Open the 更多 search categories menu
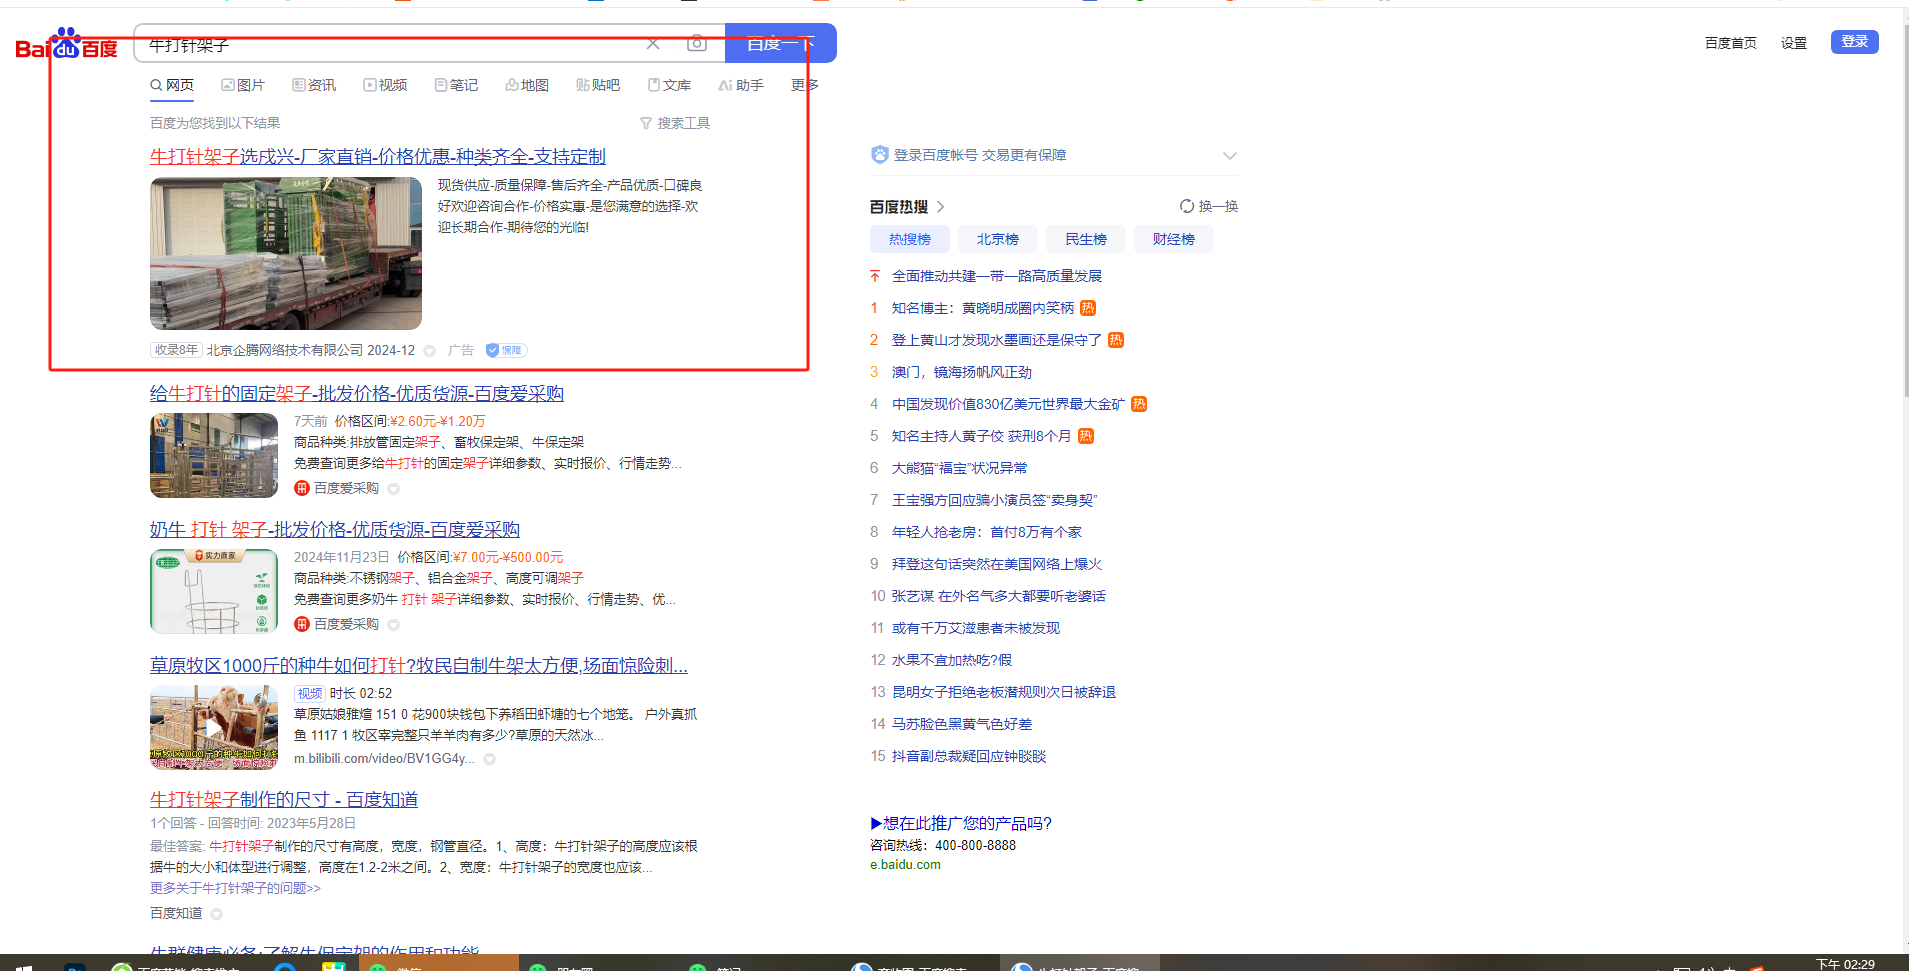Image resolution: width=1909 pixels, height=971 pixels. [804, 85]
